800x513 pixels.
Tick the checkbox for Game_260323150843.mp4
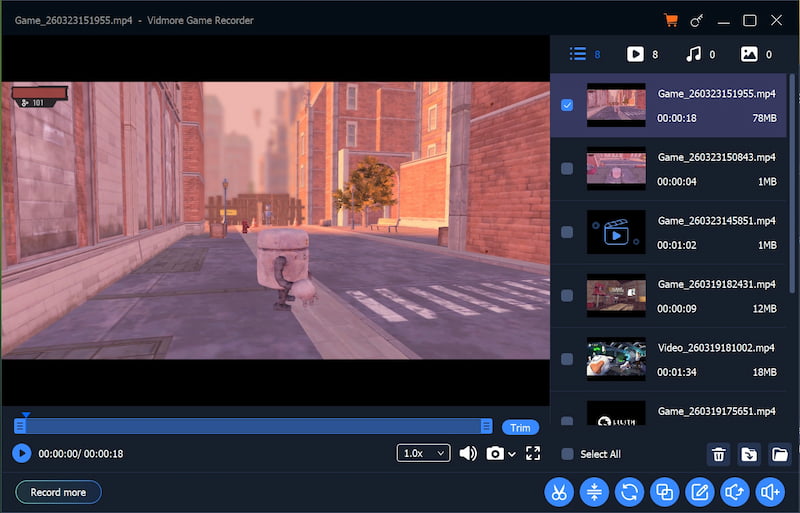click(x=567, y=169)
